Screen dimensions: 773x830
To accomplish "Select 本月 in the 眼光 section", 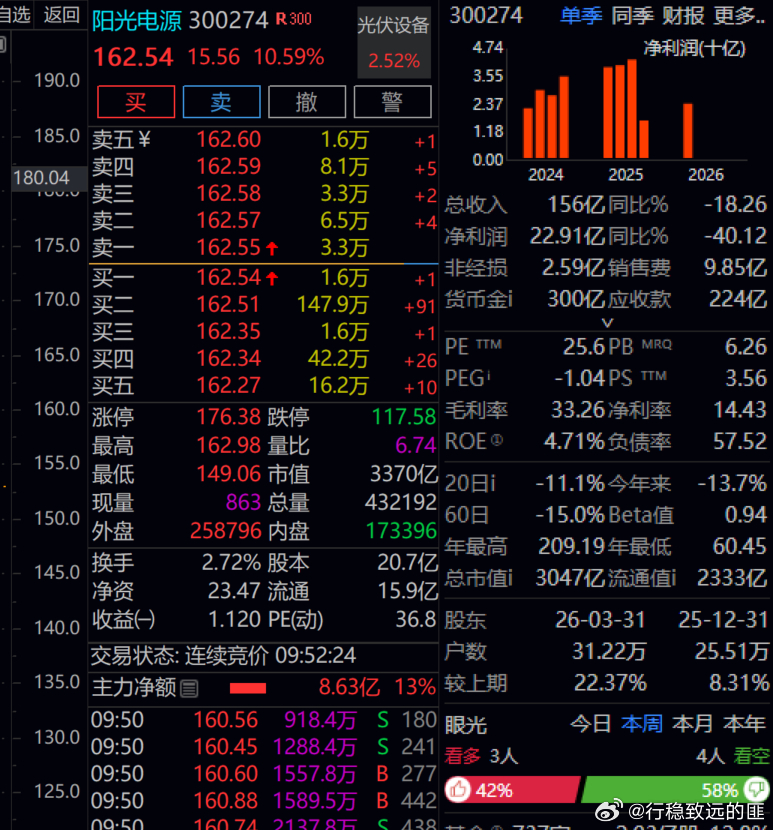I will coord(693,724).
